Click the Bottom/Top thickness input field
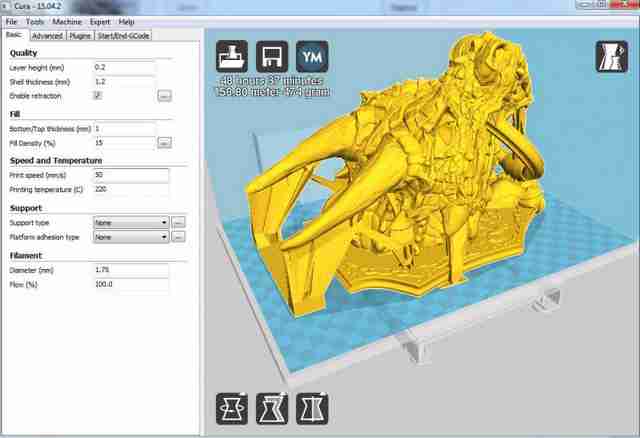This screenshot has height=438, width=640. (x=124, y=129)
